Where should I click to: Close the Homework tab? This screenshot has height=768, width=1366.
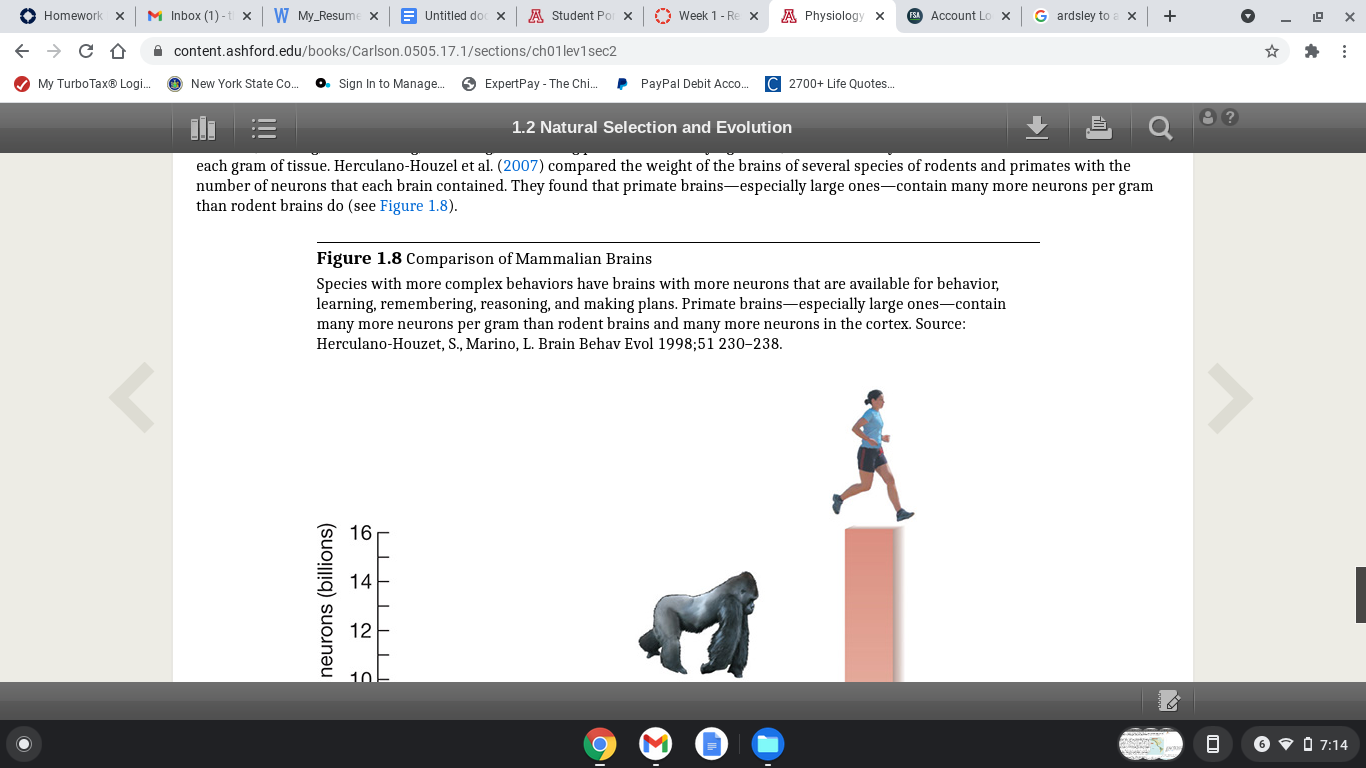(x=120, y=16)
